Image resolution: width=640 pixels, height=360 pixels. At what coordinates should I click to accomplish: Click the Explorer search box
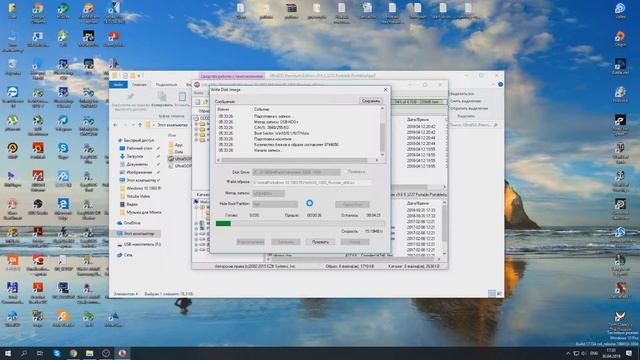point(476,125)
